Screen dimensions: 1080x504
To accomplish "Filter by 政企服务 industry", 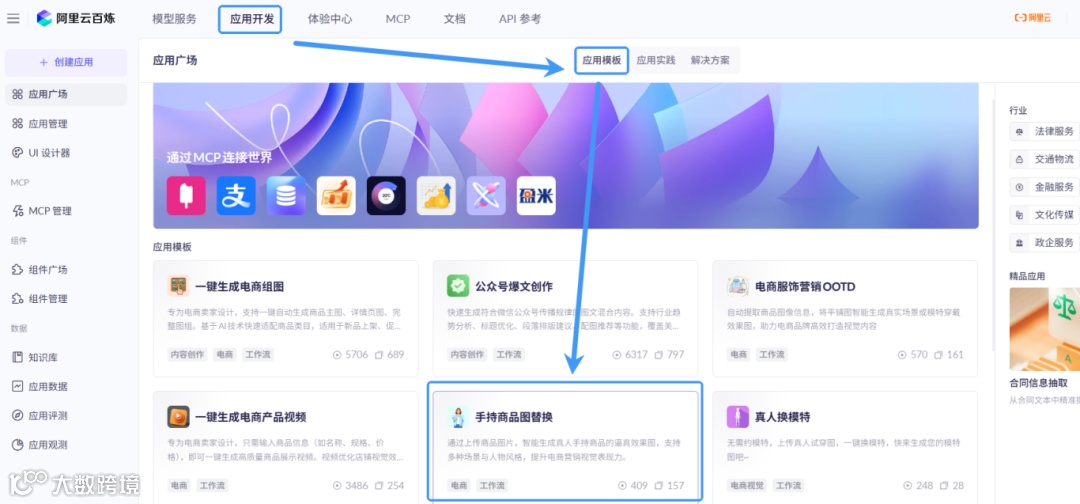I will pos(1044,242).
